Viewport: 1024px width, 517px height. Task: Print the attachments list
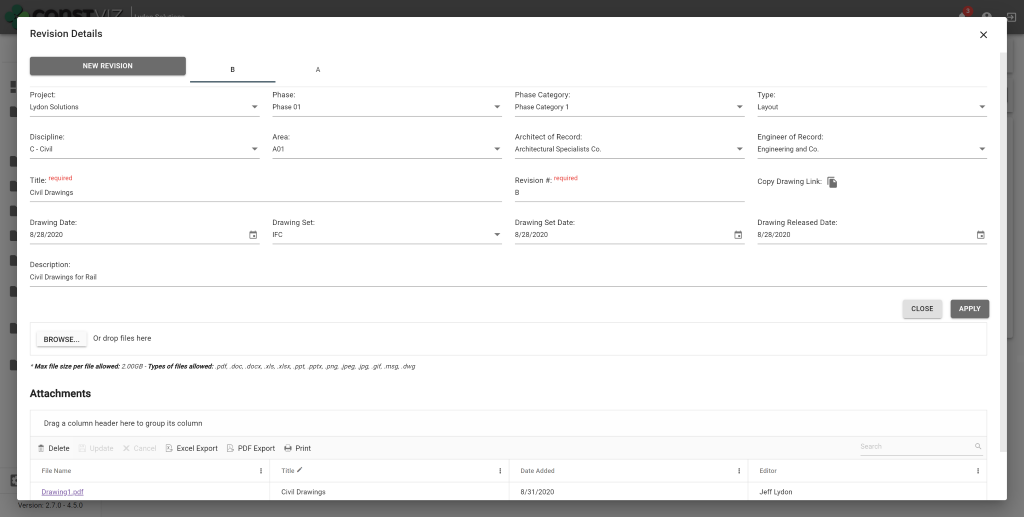[297, 448]
